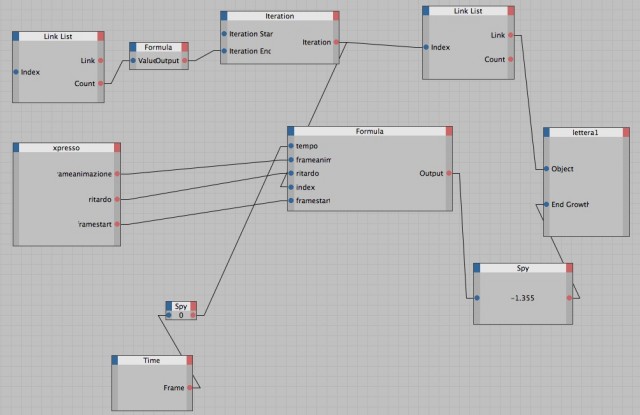Open red outputs menu on xpresso node
Viewport: 640px width, 415px height.
click(117, 147)
